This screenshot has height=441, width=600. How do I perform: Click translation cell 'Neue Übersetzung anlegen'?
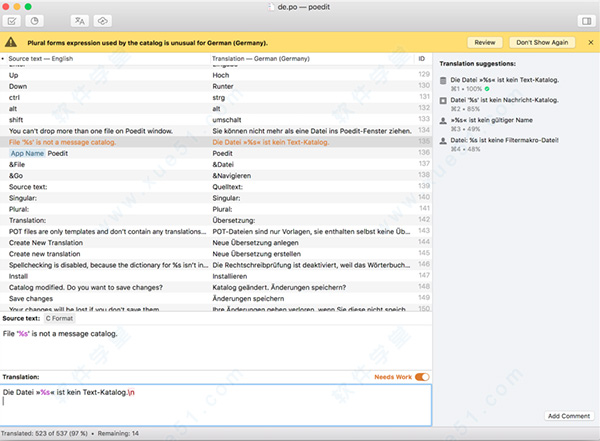pyautogui.click(x=255, y=243)
